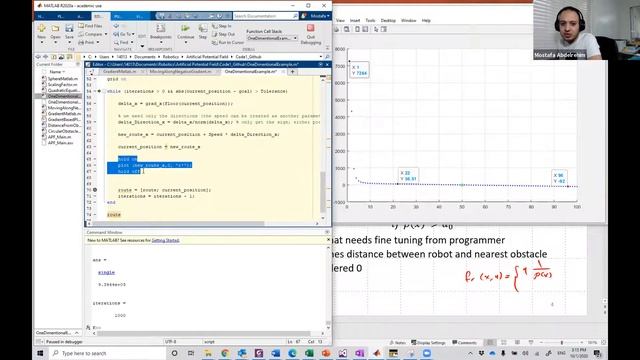This screenshot has height=360, width=640.
Task: Click the Quit Debugging icon
Action: [311, 28]
